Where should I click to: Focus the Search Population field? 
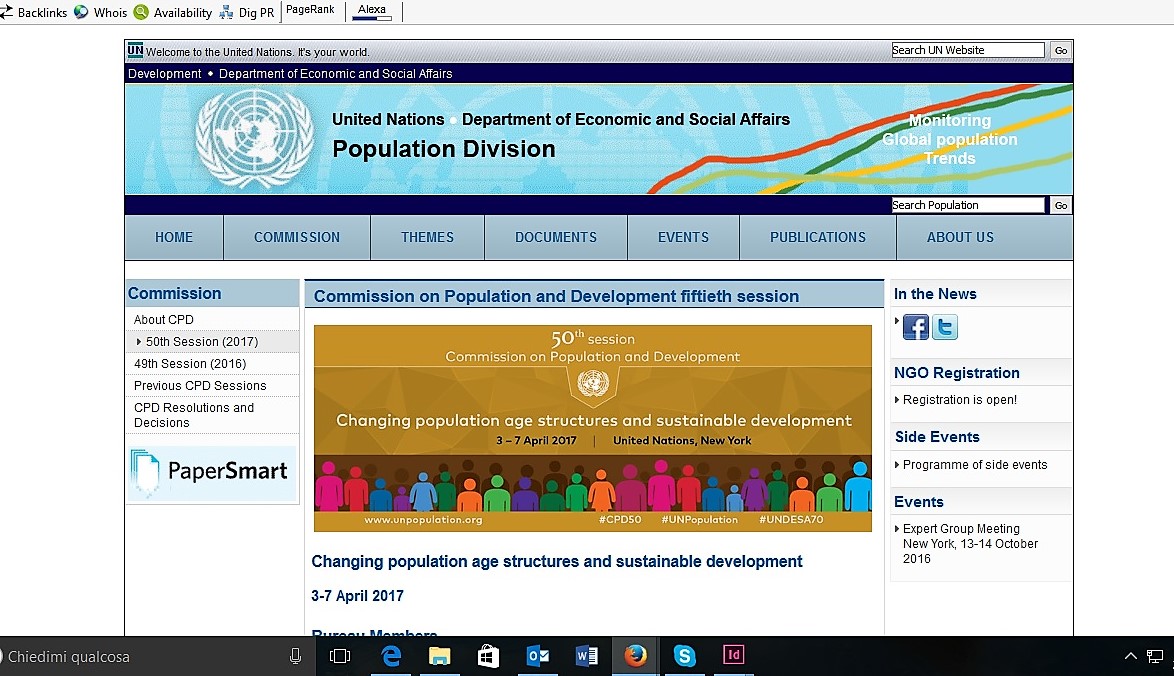coord(967,205)
